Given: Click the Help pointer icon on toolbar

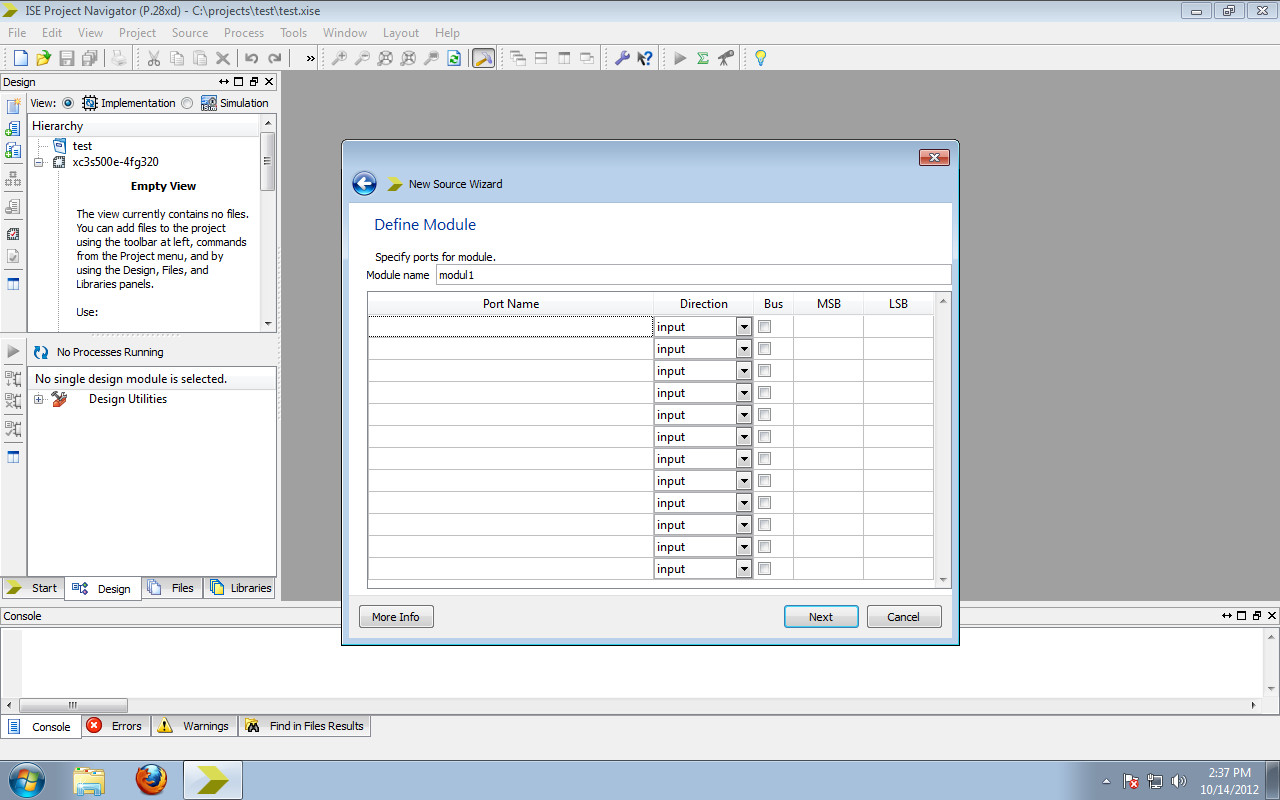Looking at the screenshot, I should (x=645, y=58).
